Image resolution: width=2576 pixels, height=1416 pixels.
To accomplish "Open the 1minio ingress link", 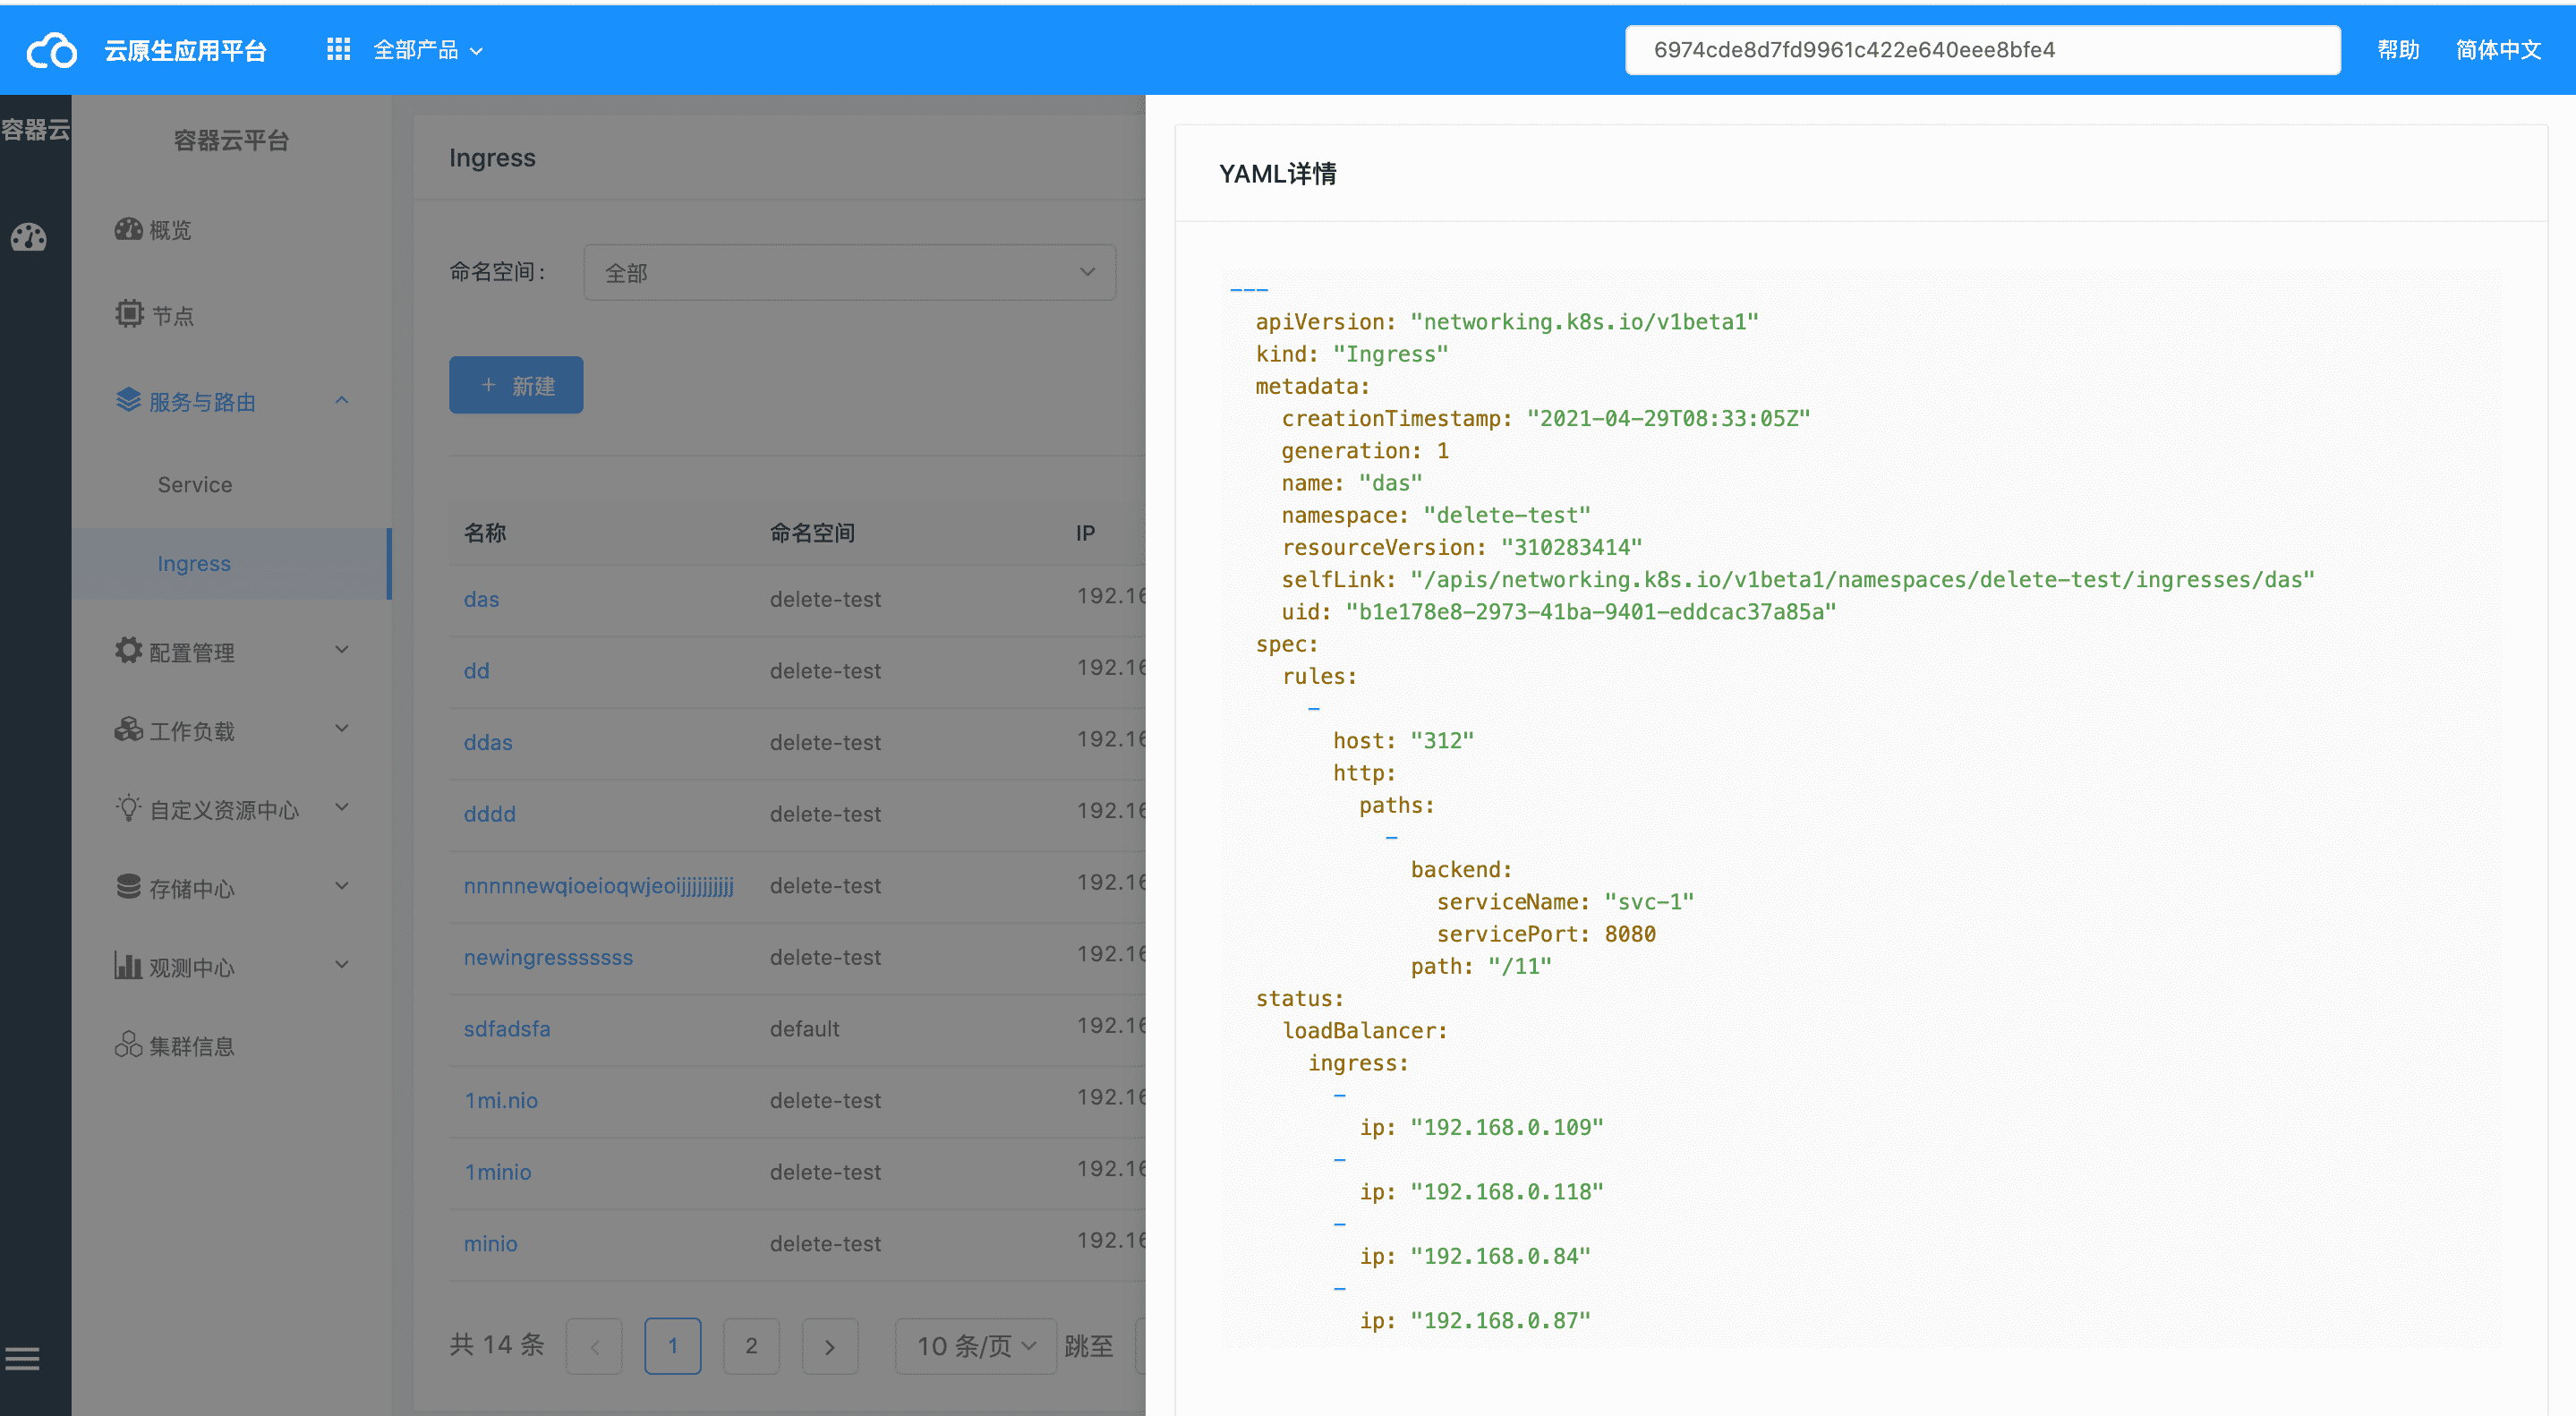I will pos(498,1172).
